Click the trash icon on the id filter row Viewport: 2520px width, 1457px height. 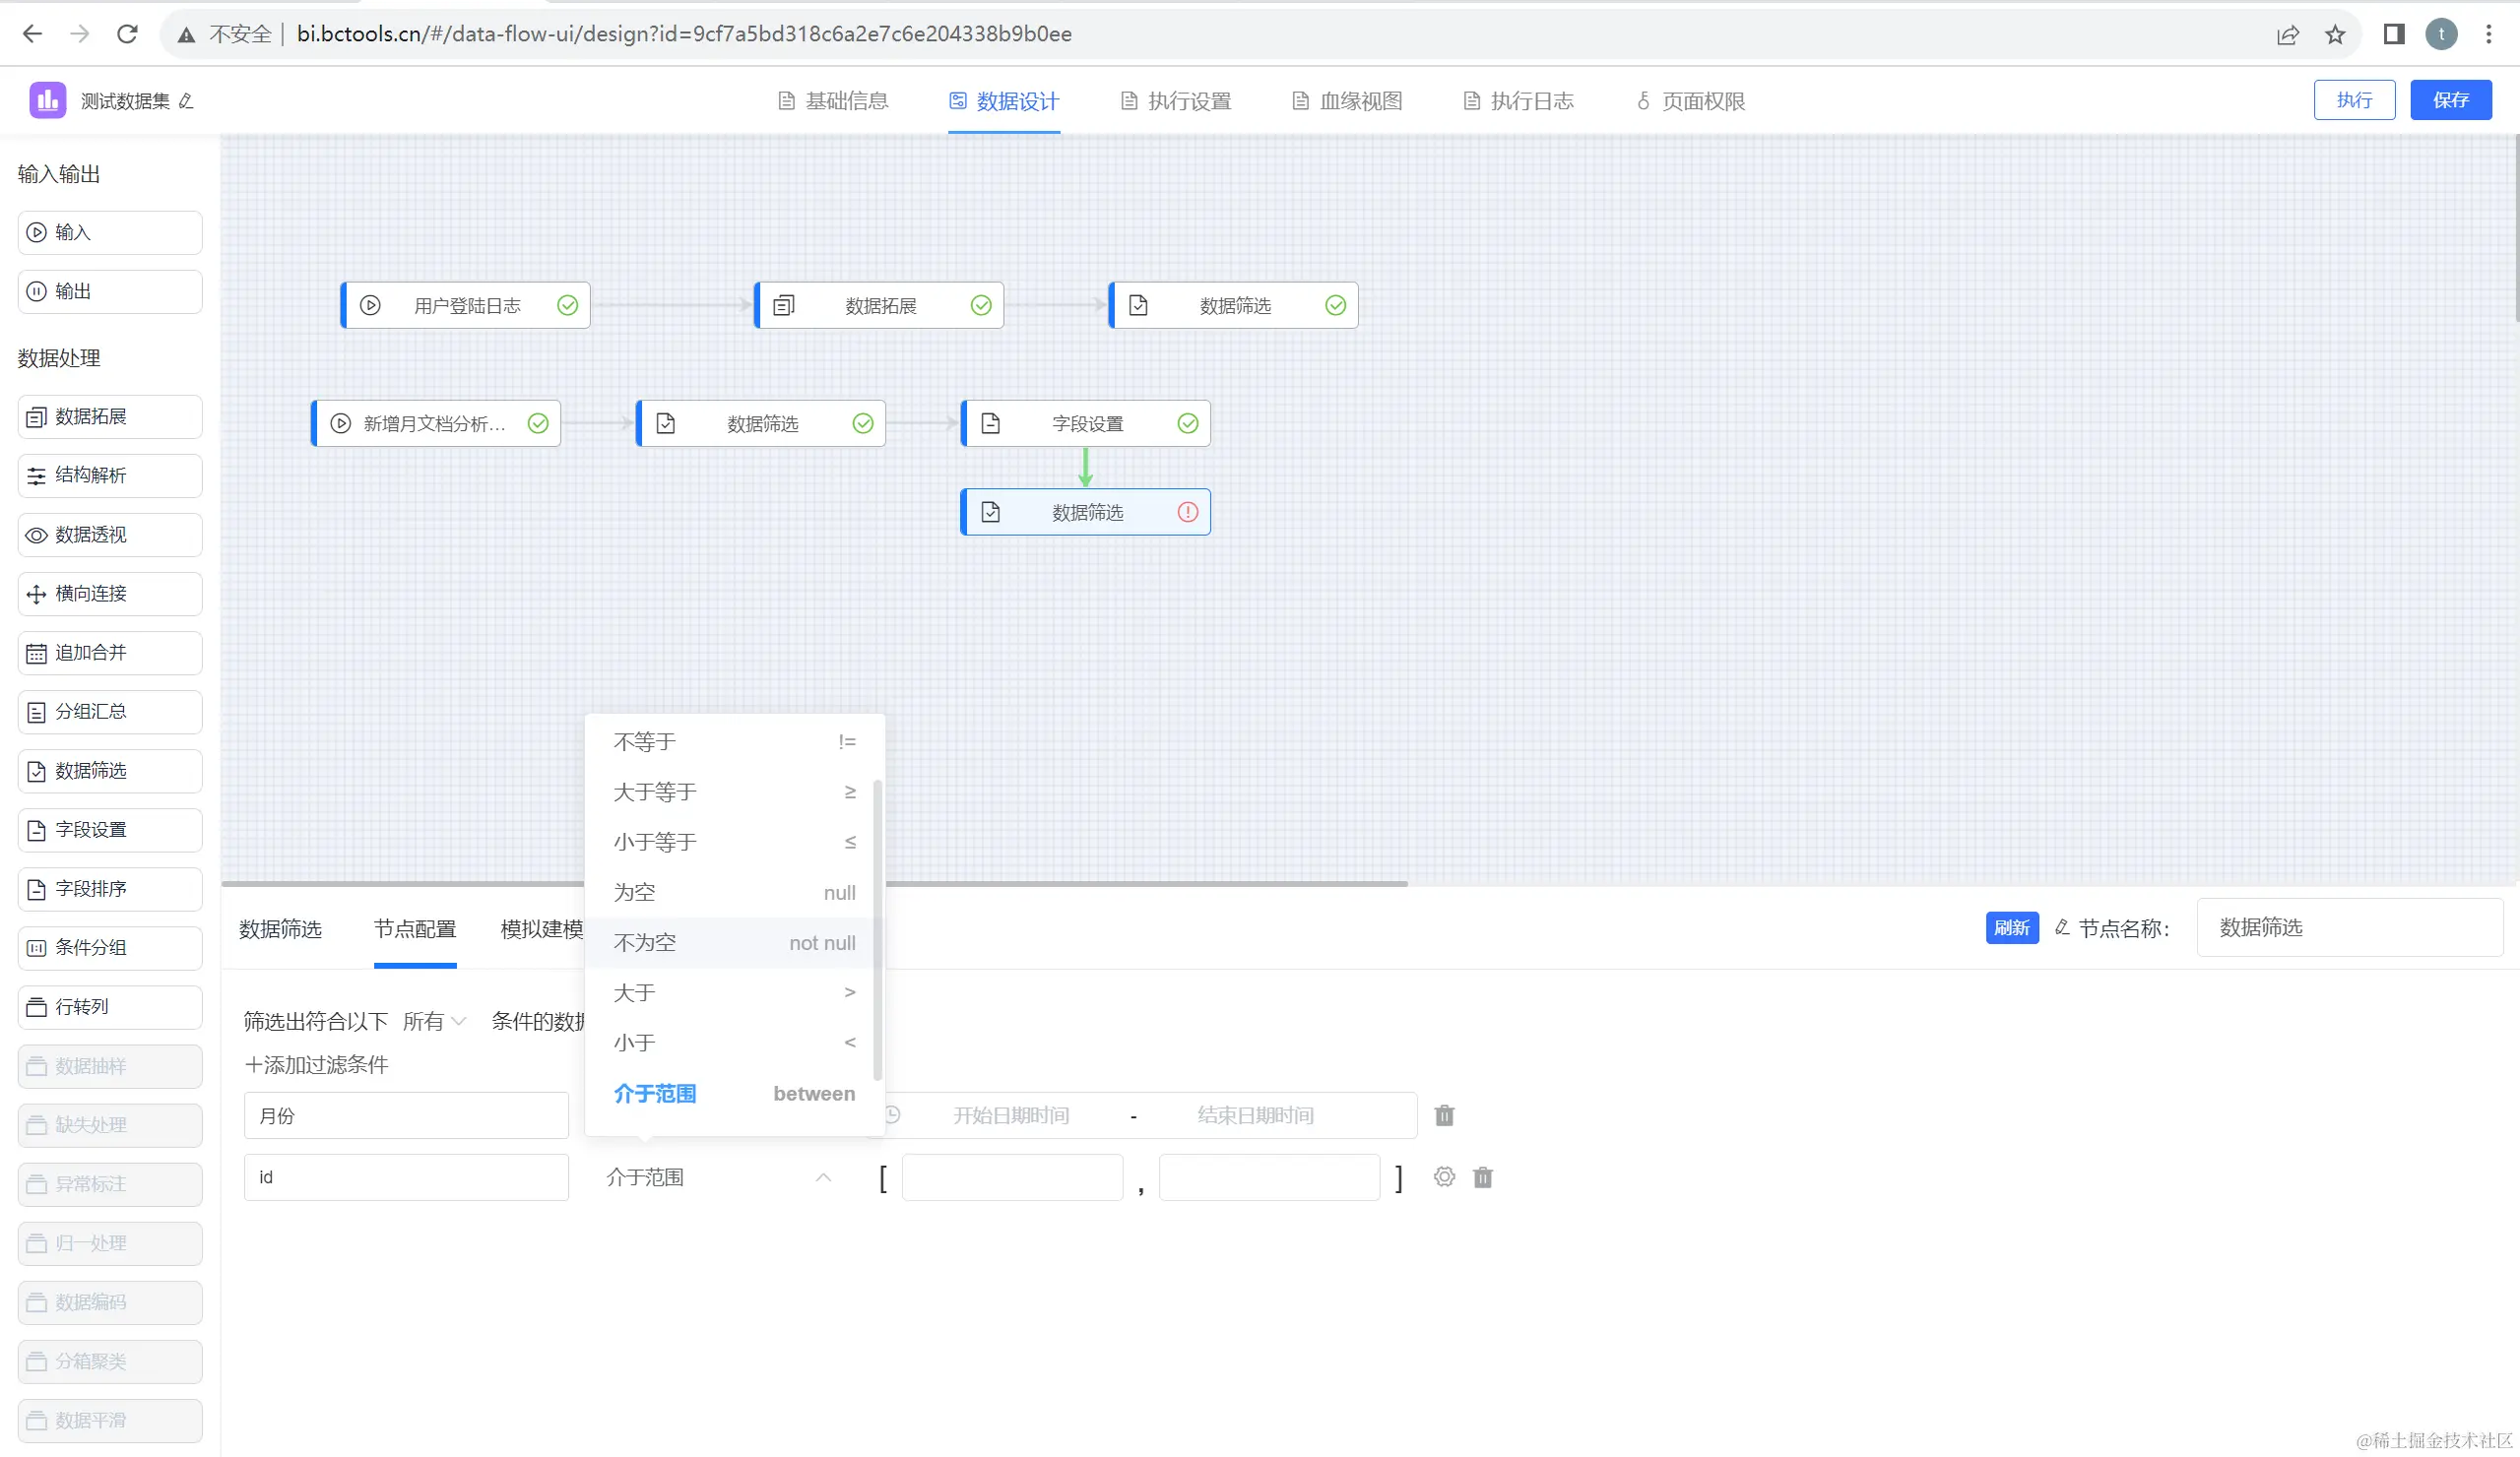tap(1483, 1177)
